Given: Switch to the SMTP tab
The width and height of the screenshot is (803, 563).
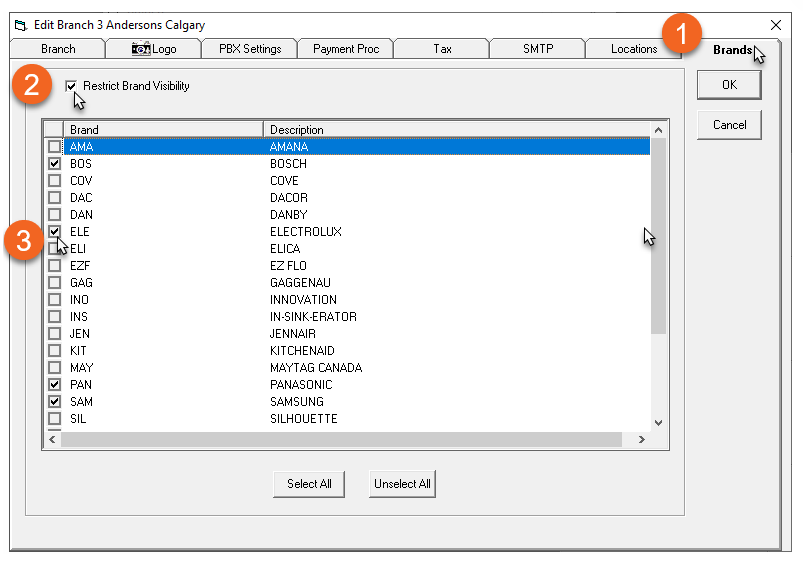Looking at the screenshot, I should coord(538,49).
